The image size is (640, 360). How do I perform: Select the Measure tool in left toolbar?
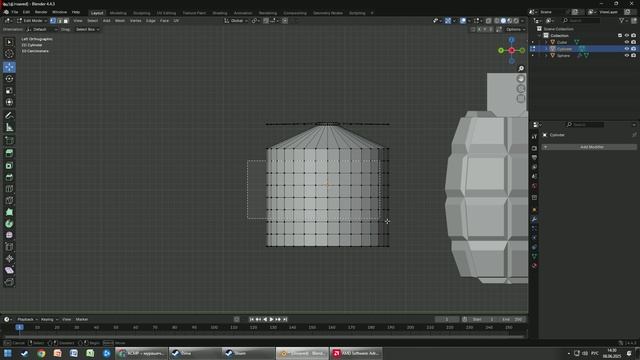pyautogui.click(x=9, y=127)
